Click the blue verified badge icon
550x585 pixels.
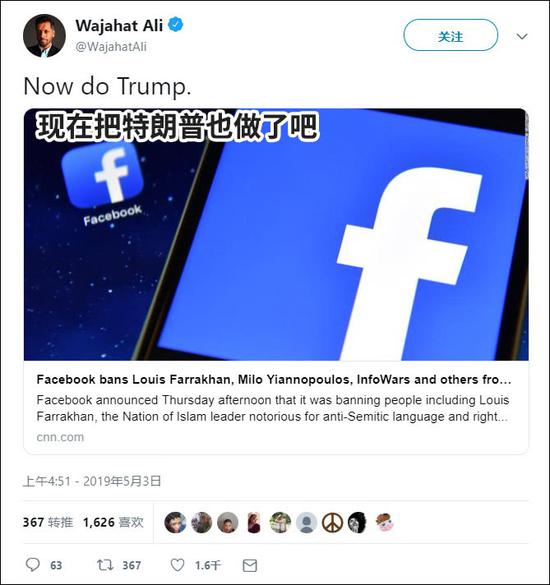point(175,25)
